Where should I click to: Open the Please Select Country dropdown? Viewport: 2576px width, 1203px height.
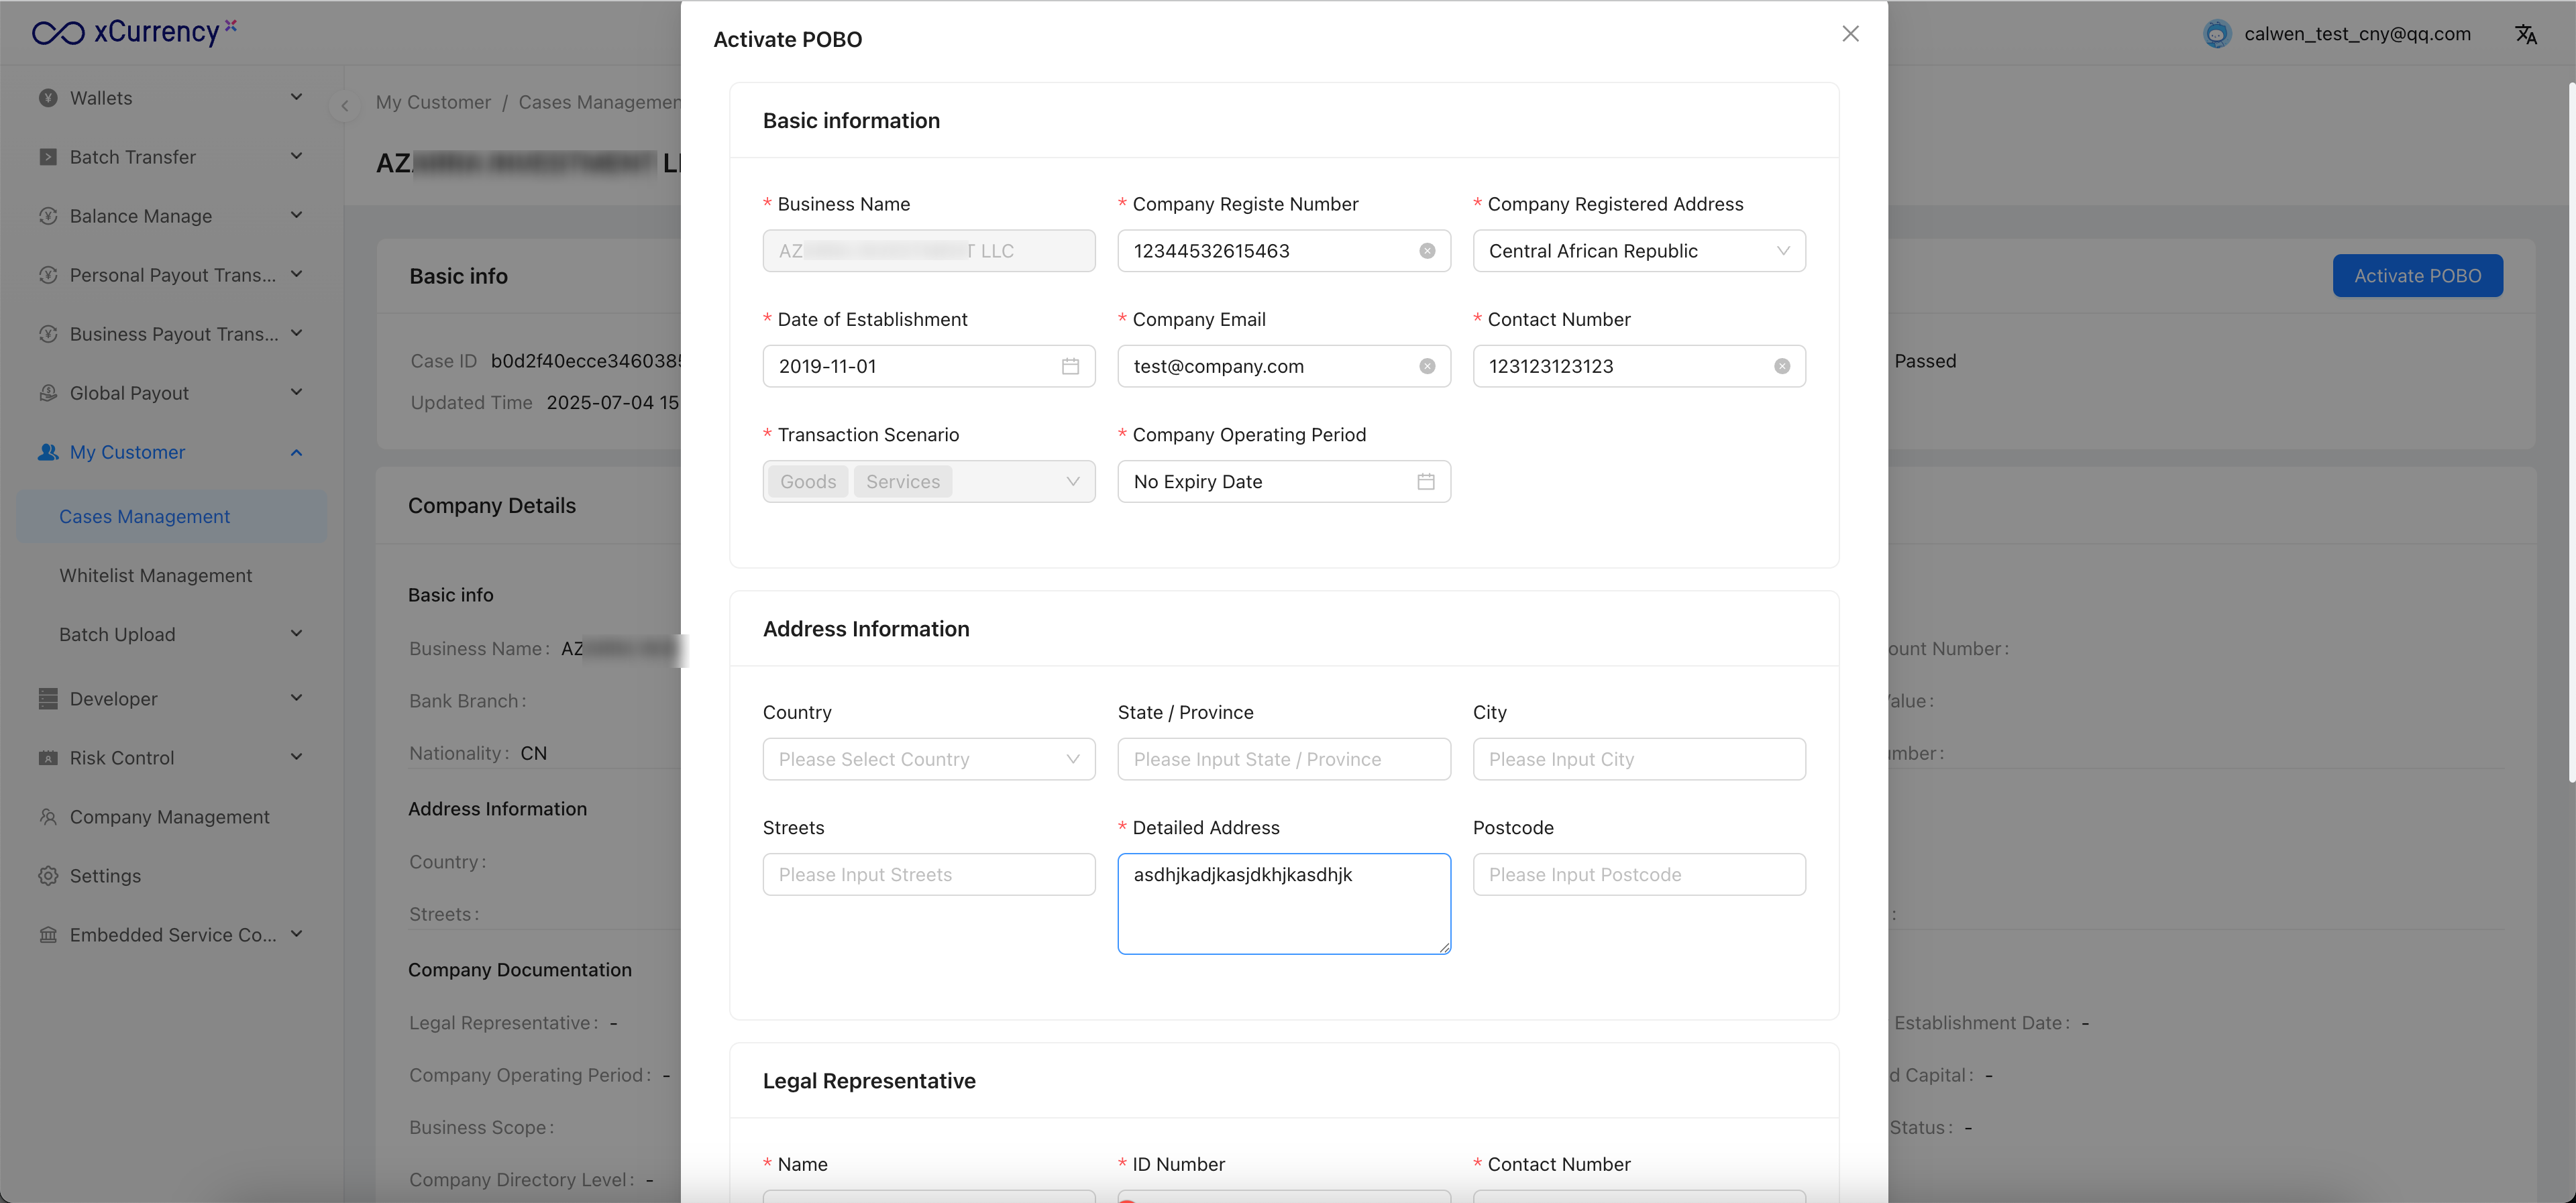coord(928,759)
